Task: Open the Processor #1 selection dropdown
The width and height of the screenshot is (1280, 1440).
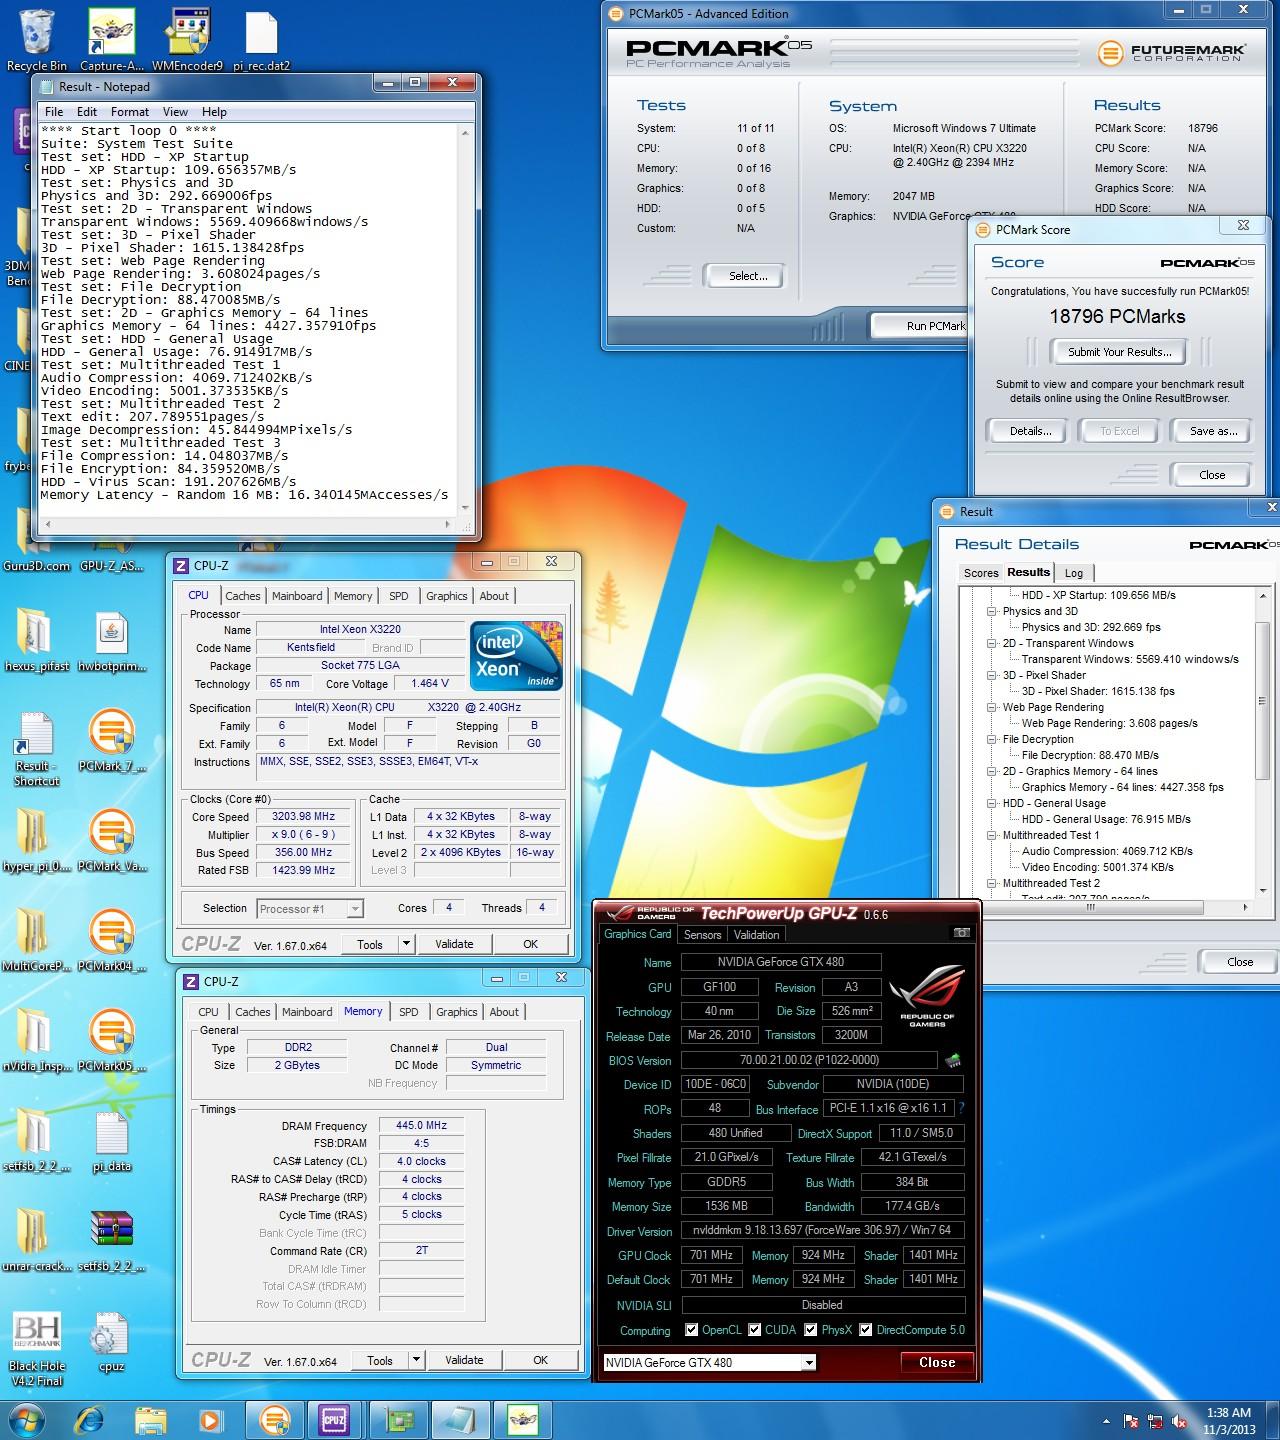Action: pyautogui.click(x=310, y=908)
